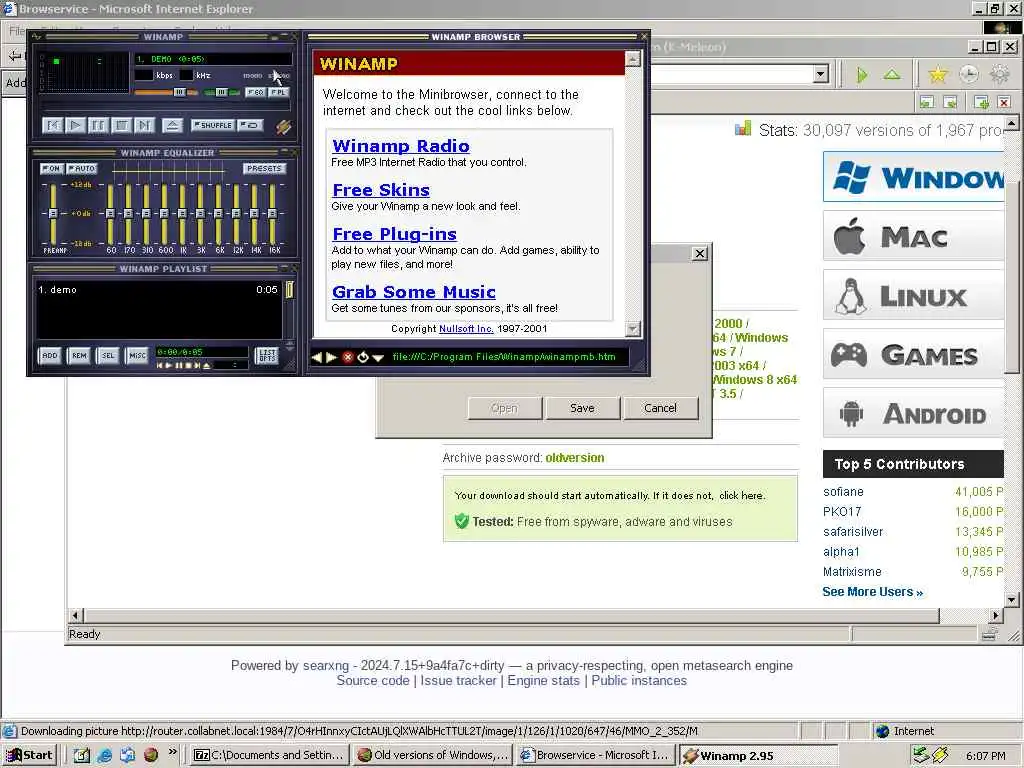Screen dimensions: 1024x768
Task: Open History clock icon in K-Meleon
Action: (968, 74)
